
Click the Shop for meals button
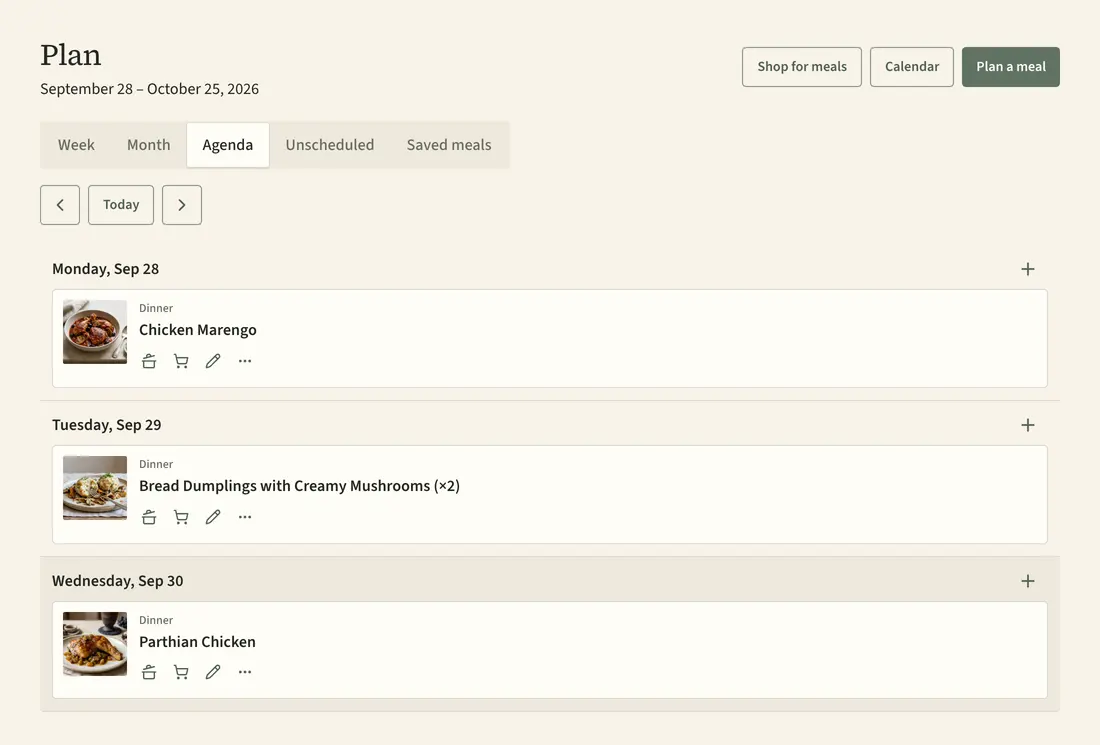(802, 67)
